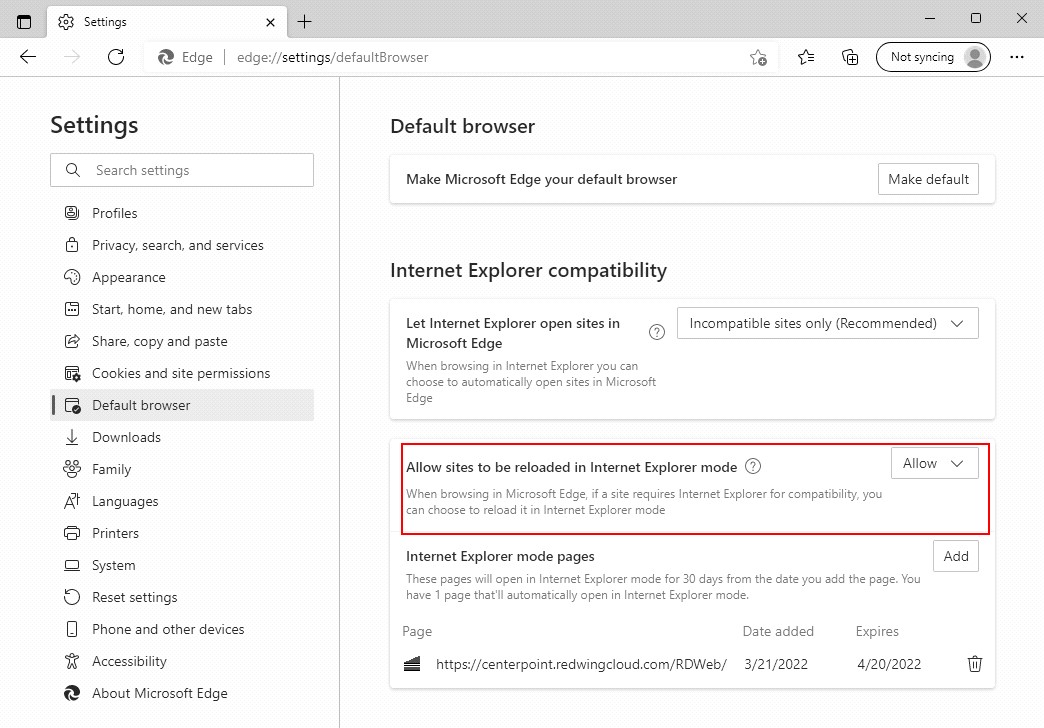The height and width of the screenshot is (728, 1044).
Task: Close the Settings tab
Action: [x=270, y=22]
